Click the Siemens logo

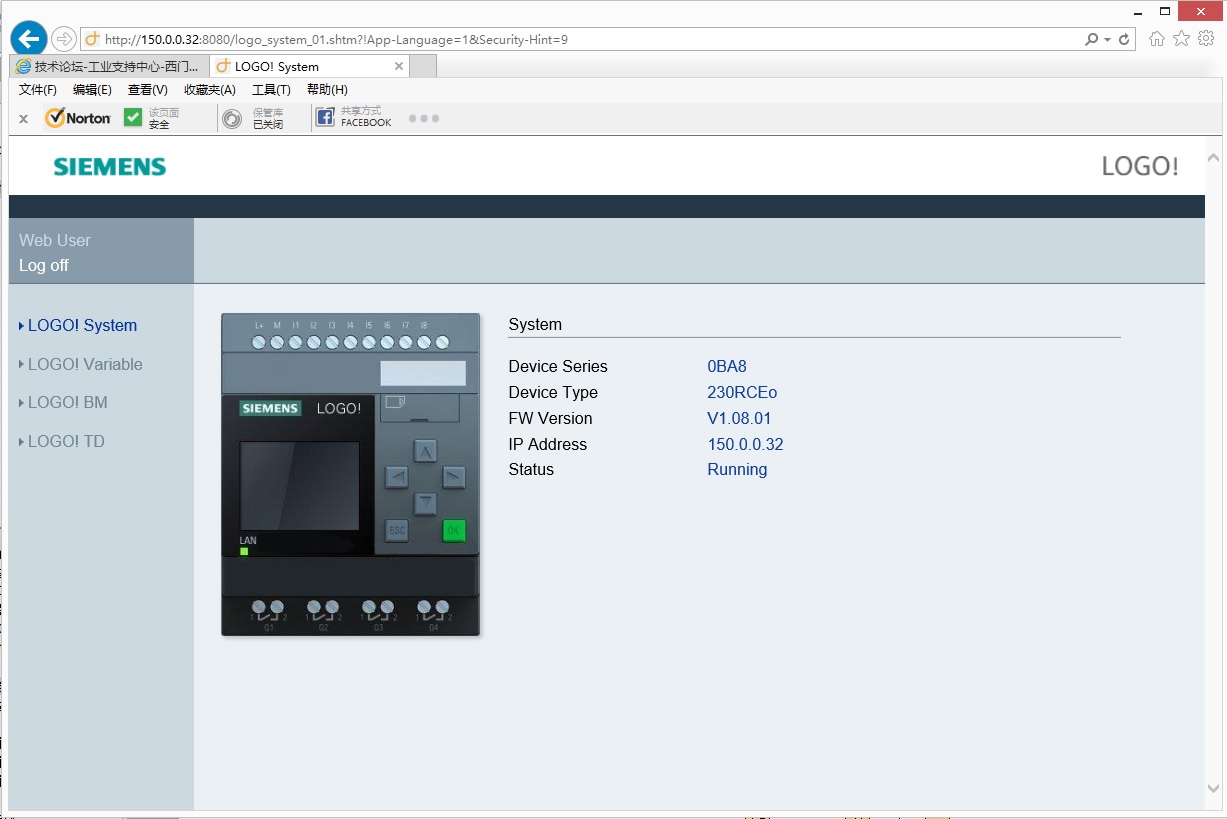point(110,167)
